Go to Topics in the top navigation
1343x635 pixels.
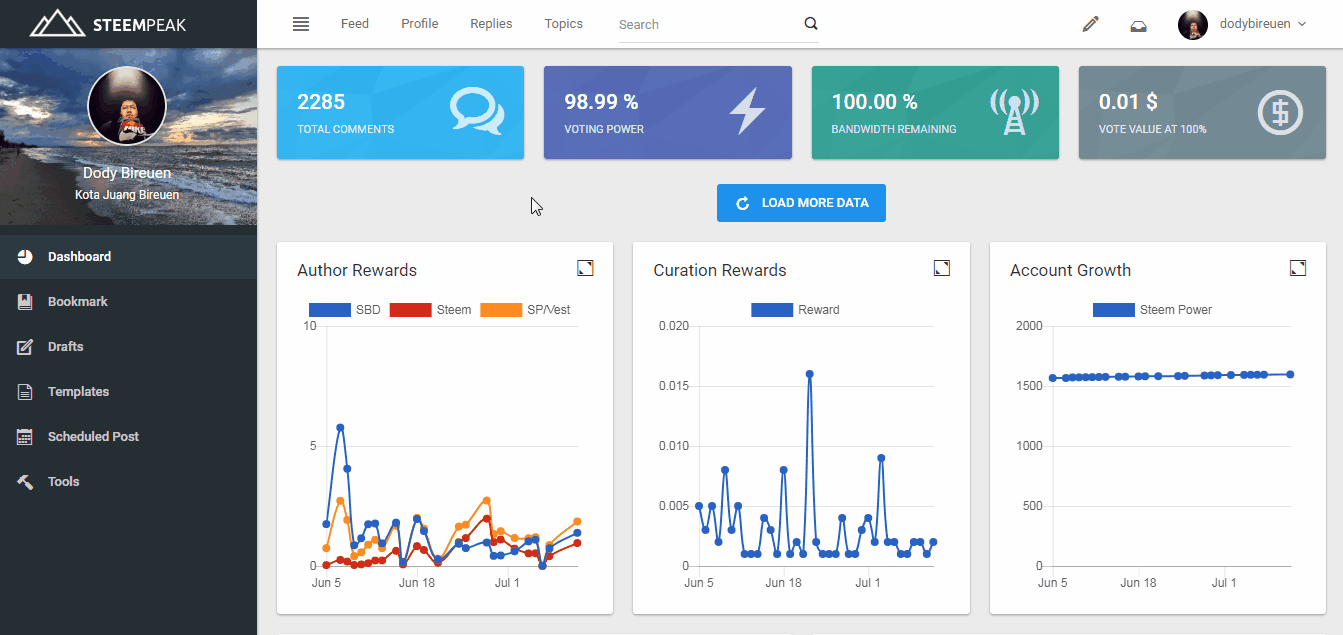564,24
